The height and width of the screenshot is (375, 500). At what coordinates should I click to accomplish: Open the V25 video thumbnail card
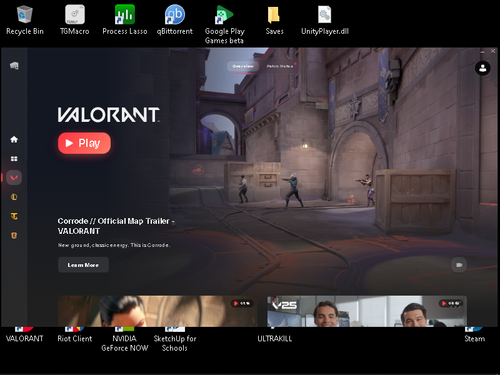pos(367,311)
